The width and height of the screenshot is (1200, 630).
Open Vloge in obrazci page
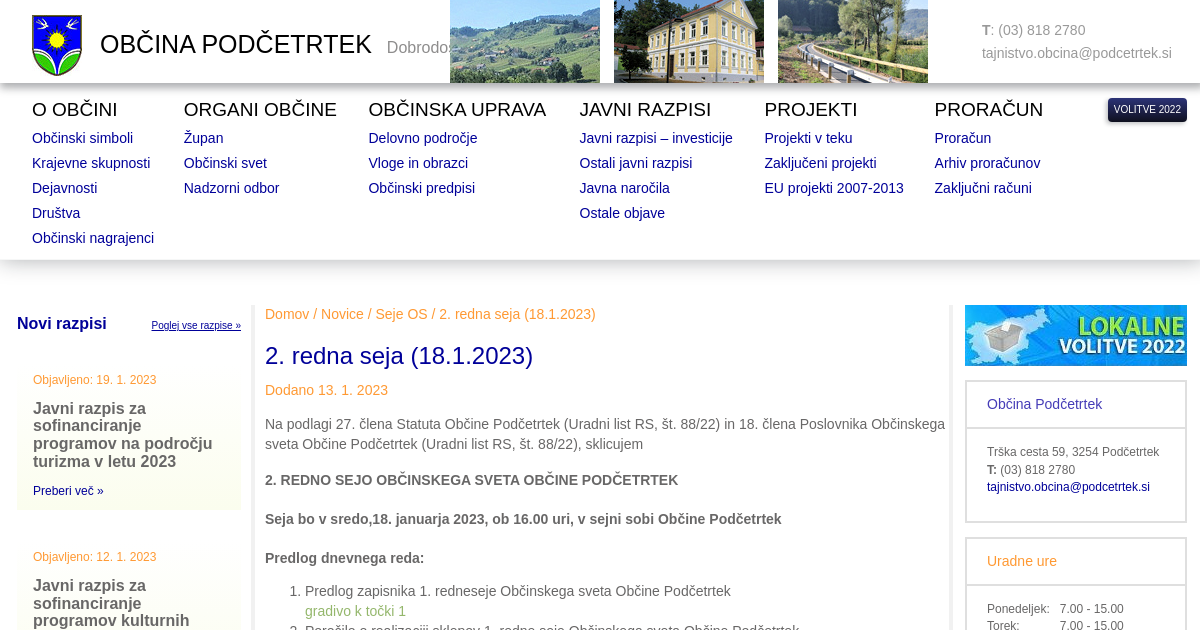click(x=418, y=163)
